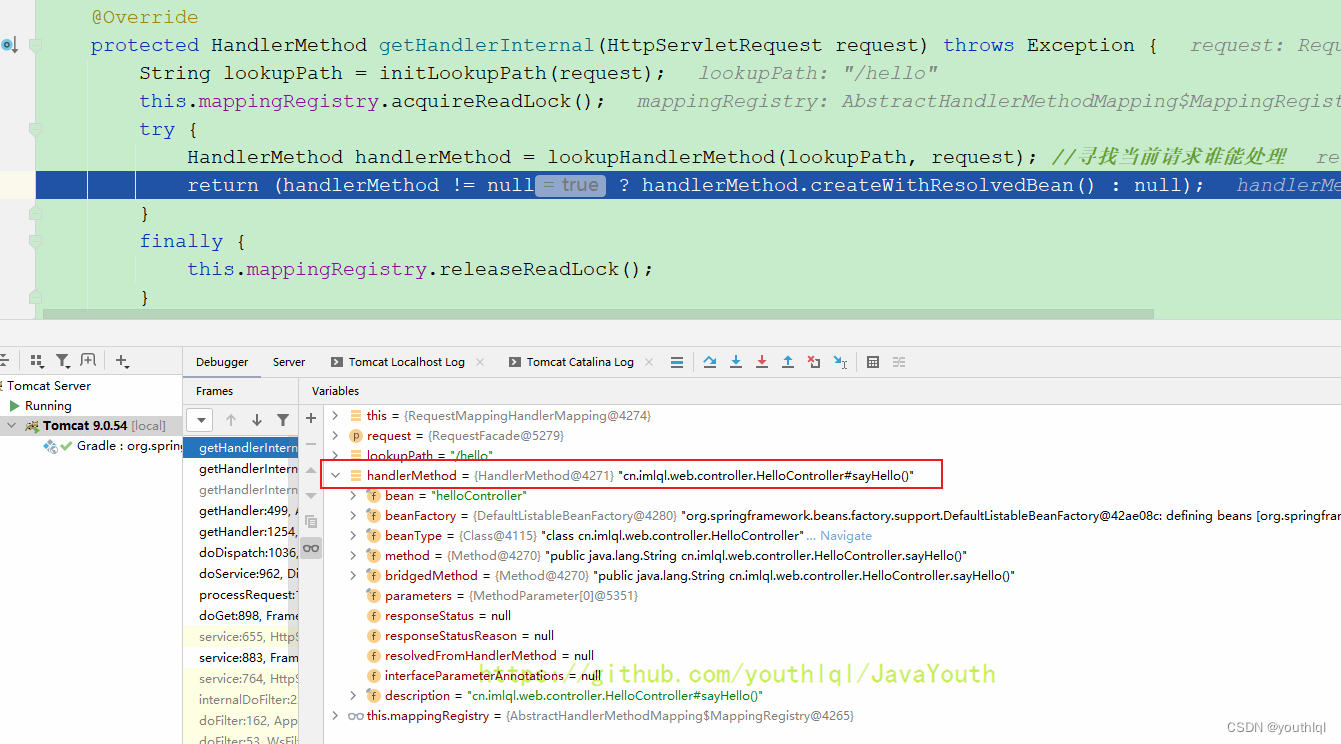Click the move watch down arrow
Viewport: 1341px width, 744px height.
311,496
